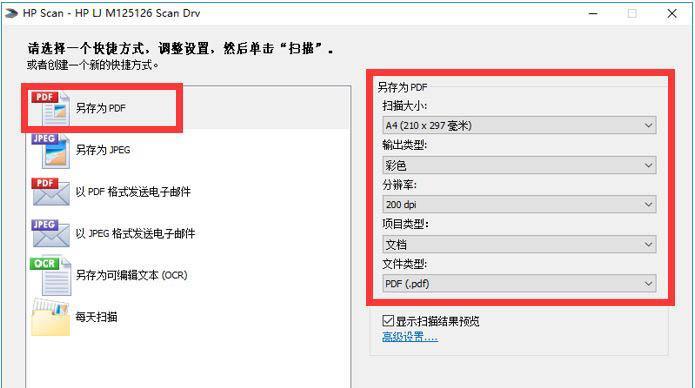Toggle 显示扫描结果预览 checkbox
This screenshot has width=695, height=388.
coord(388,321)
